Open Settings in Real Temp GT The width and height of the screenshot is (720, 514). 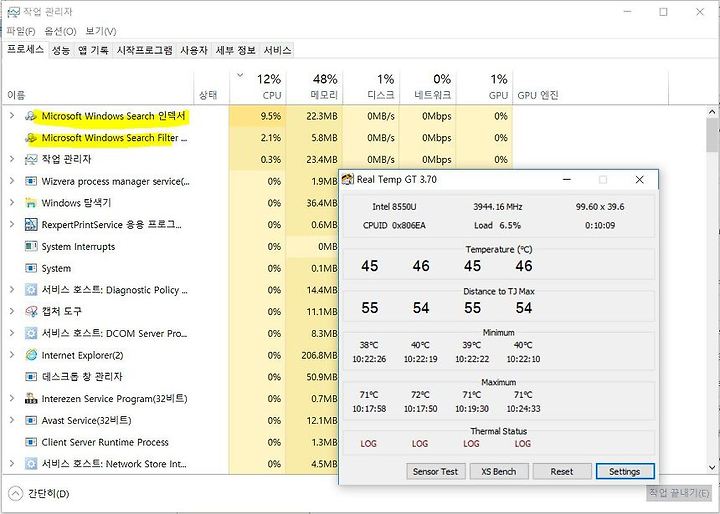624,471
